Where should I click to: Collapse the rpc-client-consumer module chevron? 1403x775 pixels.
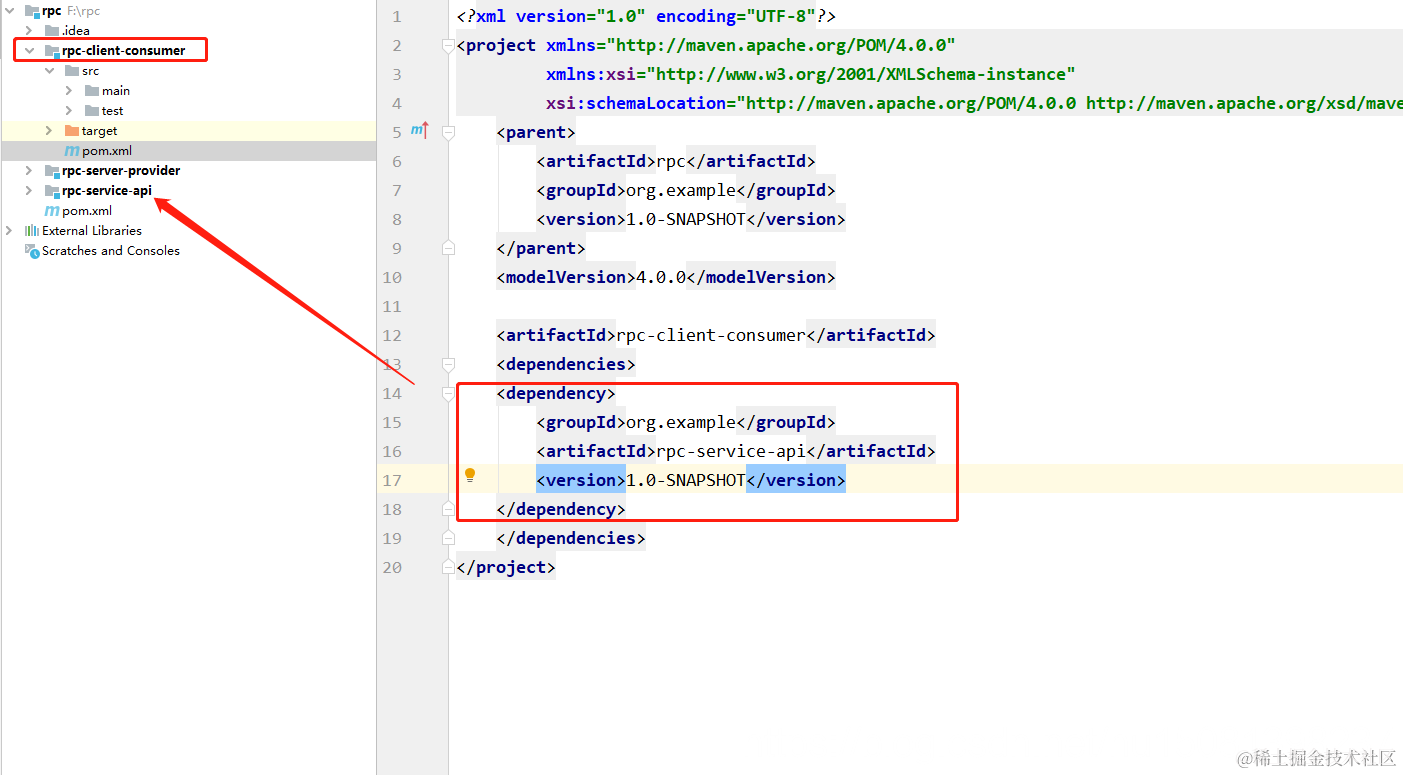29,51
